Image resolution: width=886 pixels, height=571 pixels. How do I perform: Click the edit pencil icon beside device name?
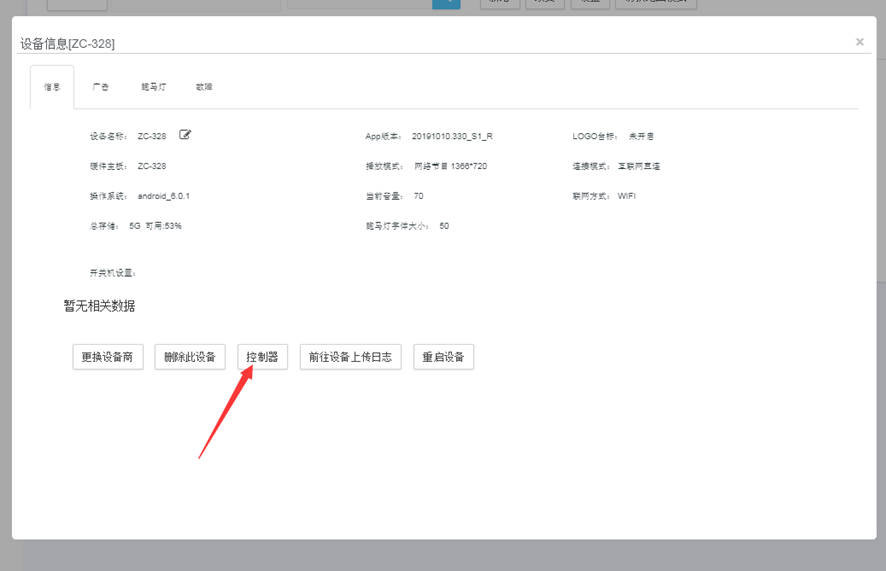point(185,135)
